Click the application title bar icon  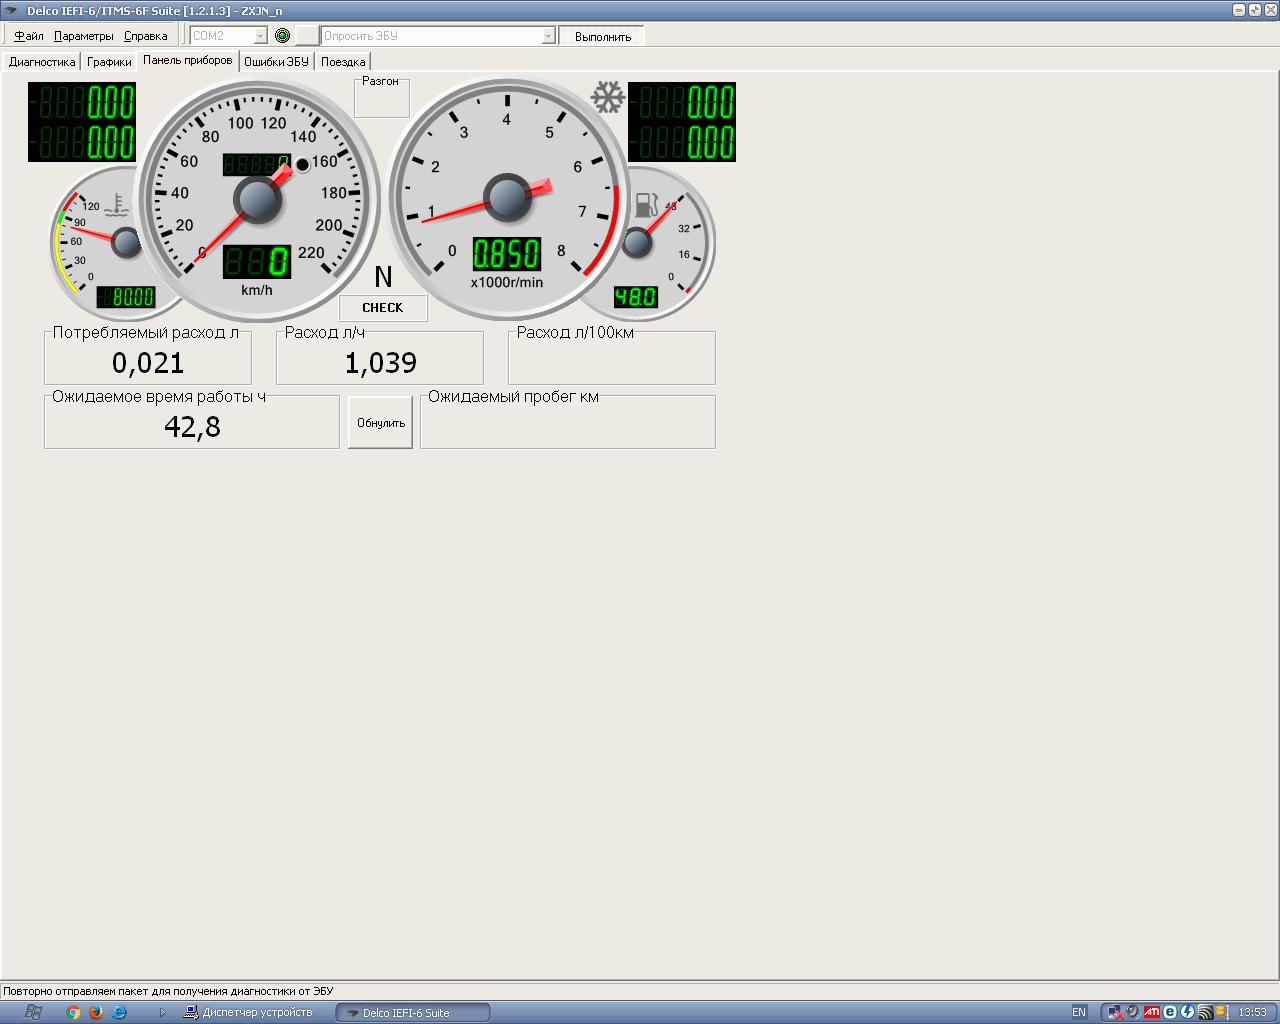point(12,10)
